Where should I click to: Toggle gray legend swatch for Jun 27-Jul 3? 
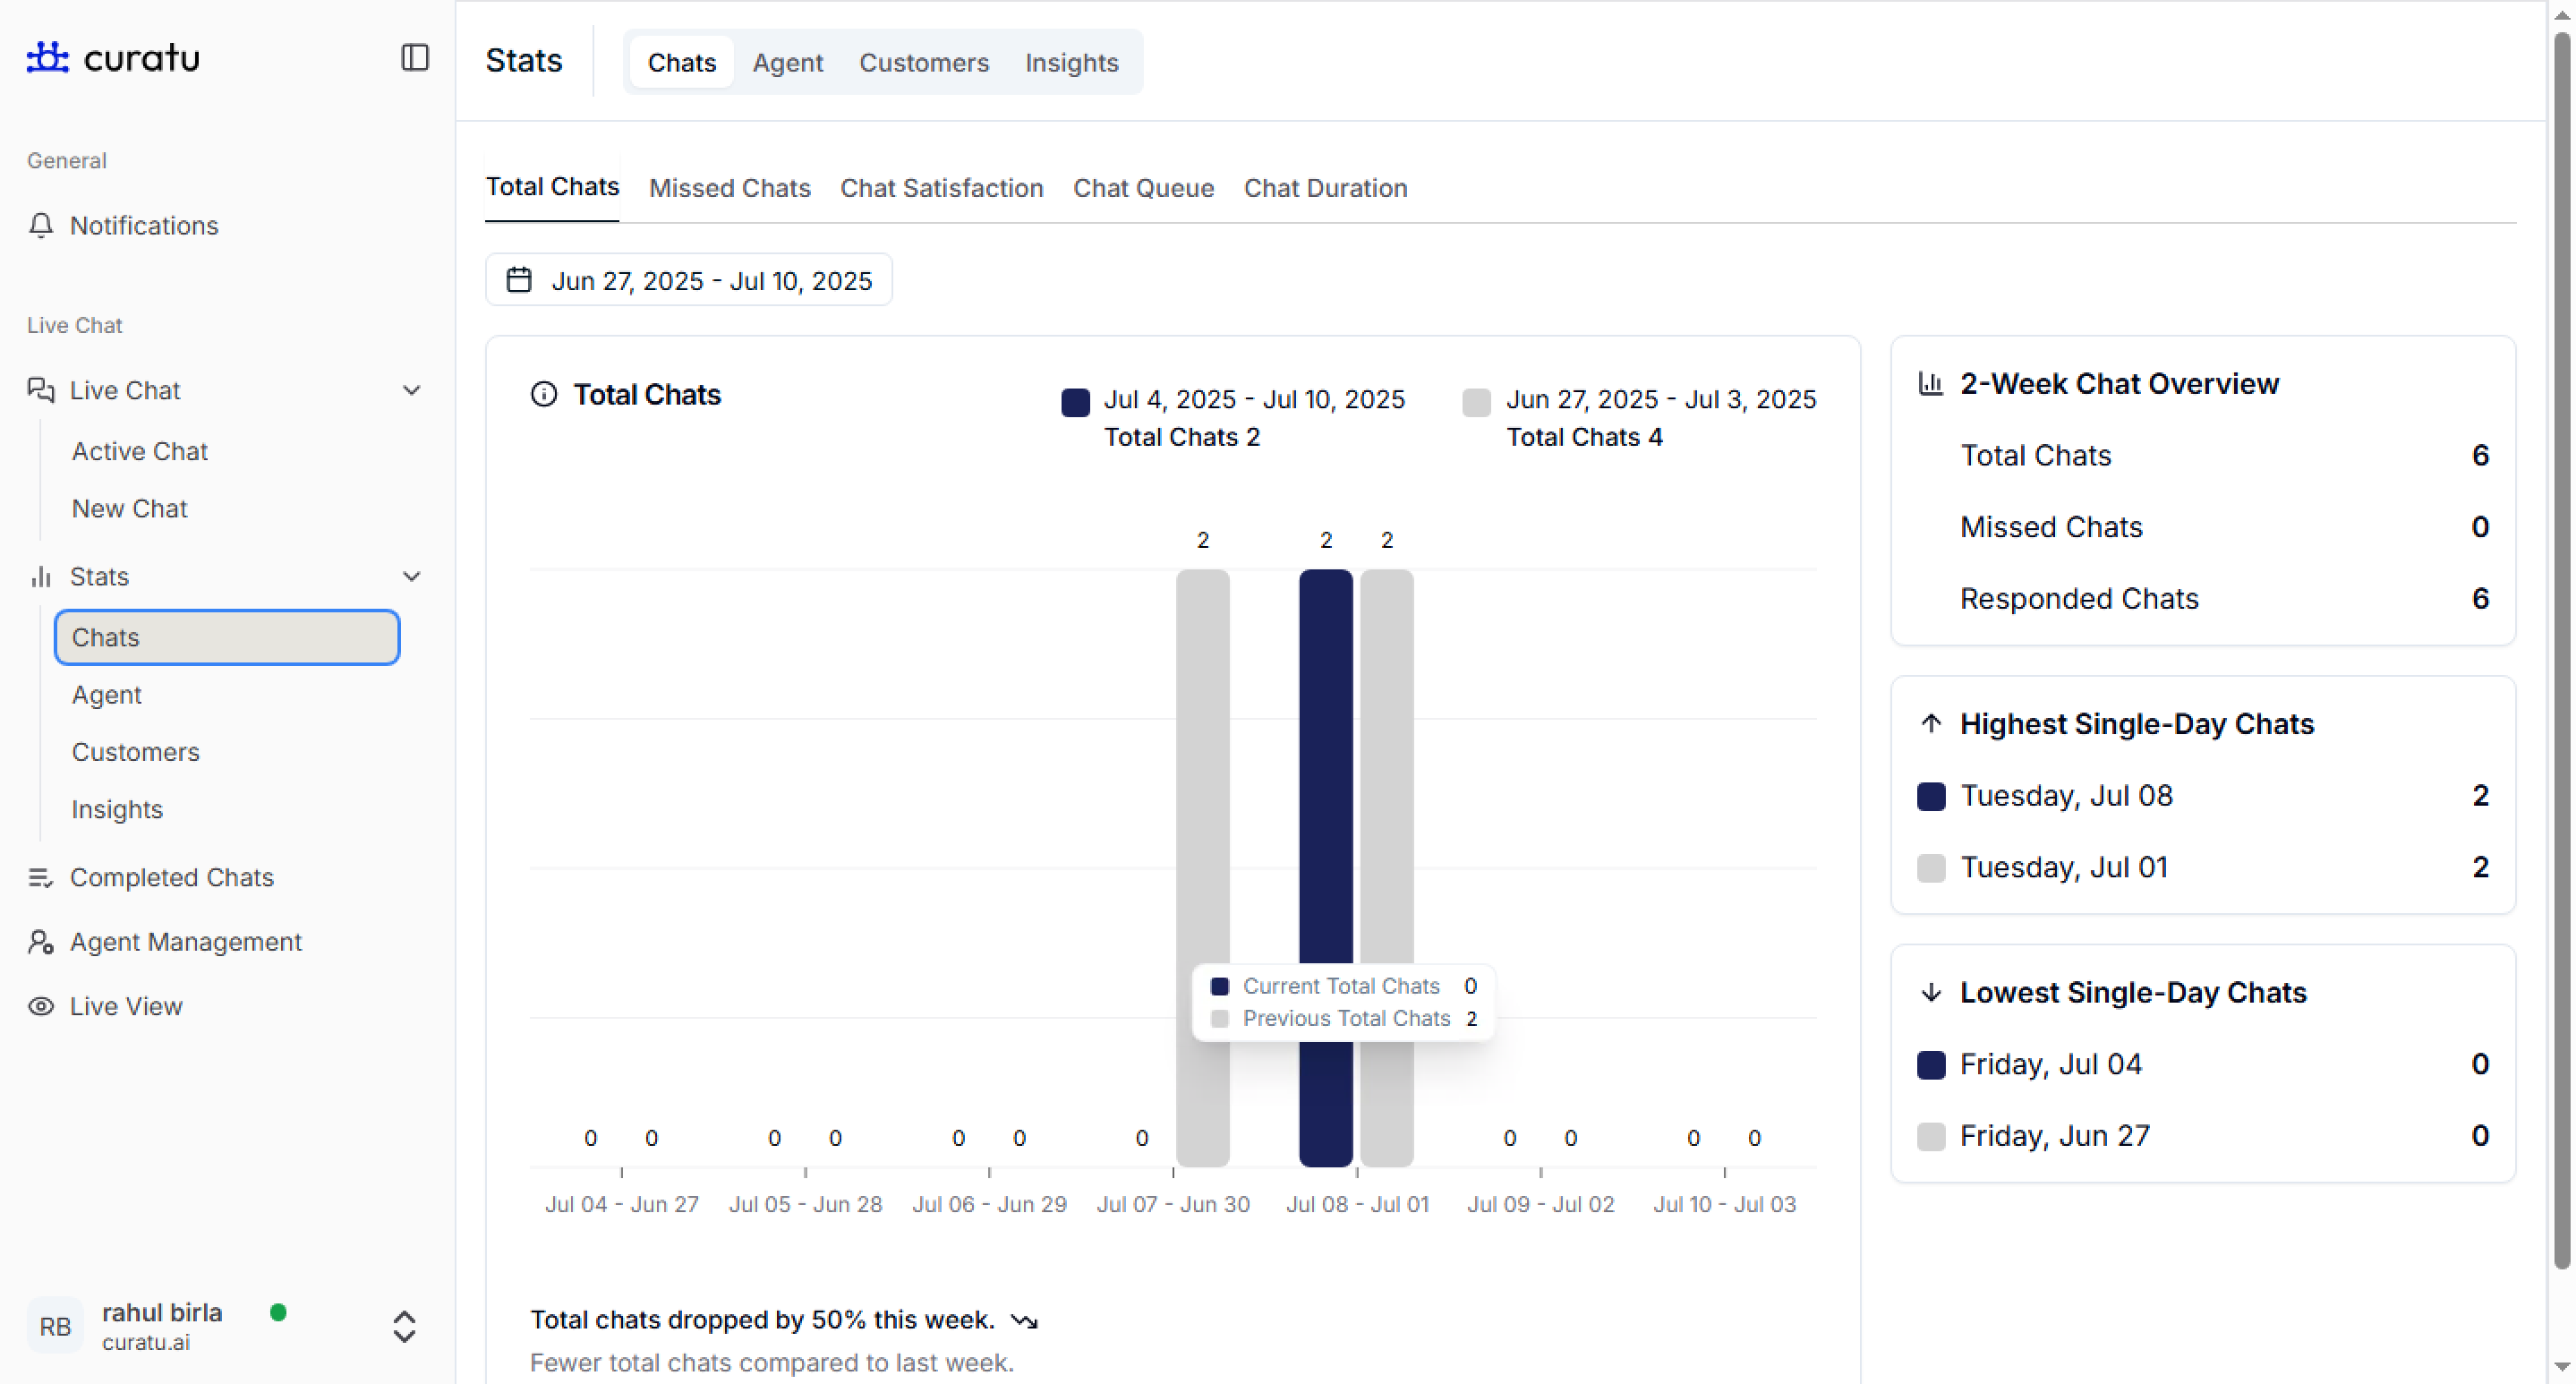click(x=1476, y=402)
